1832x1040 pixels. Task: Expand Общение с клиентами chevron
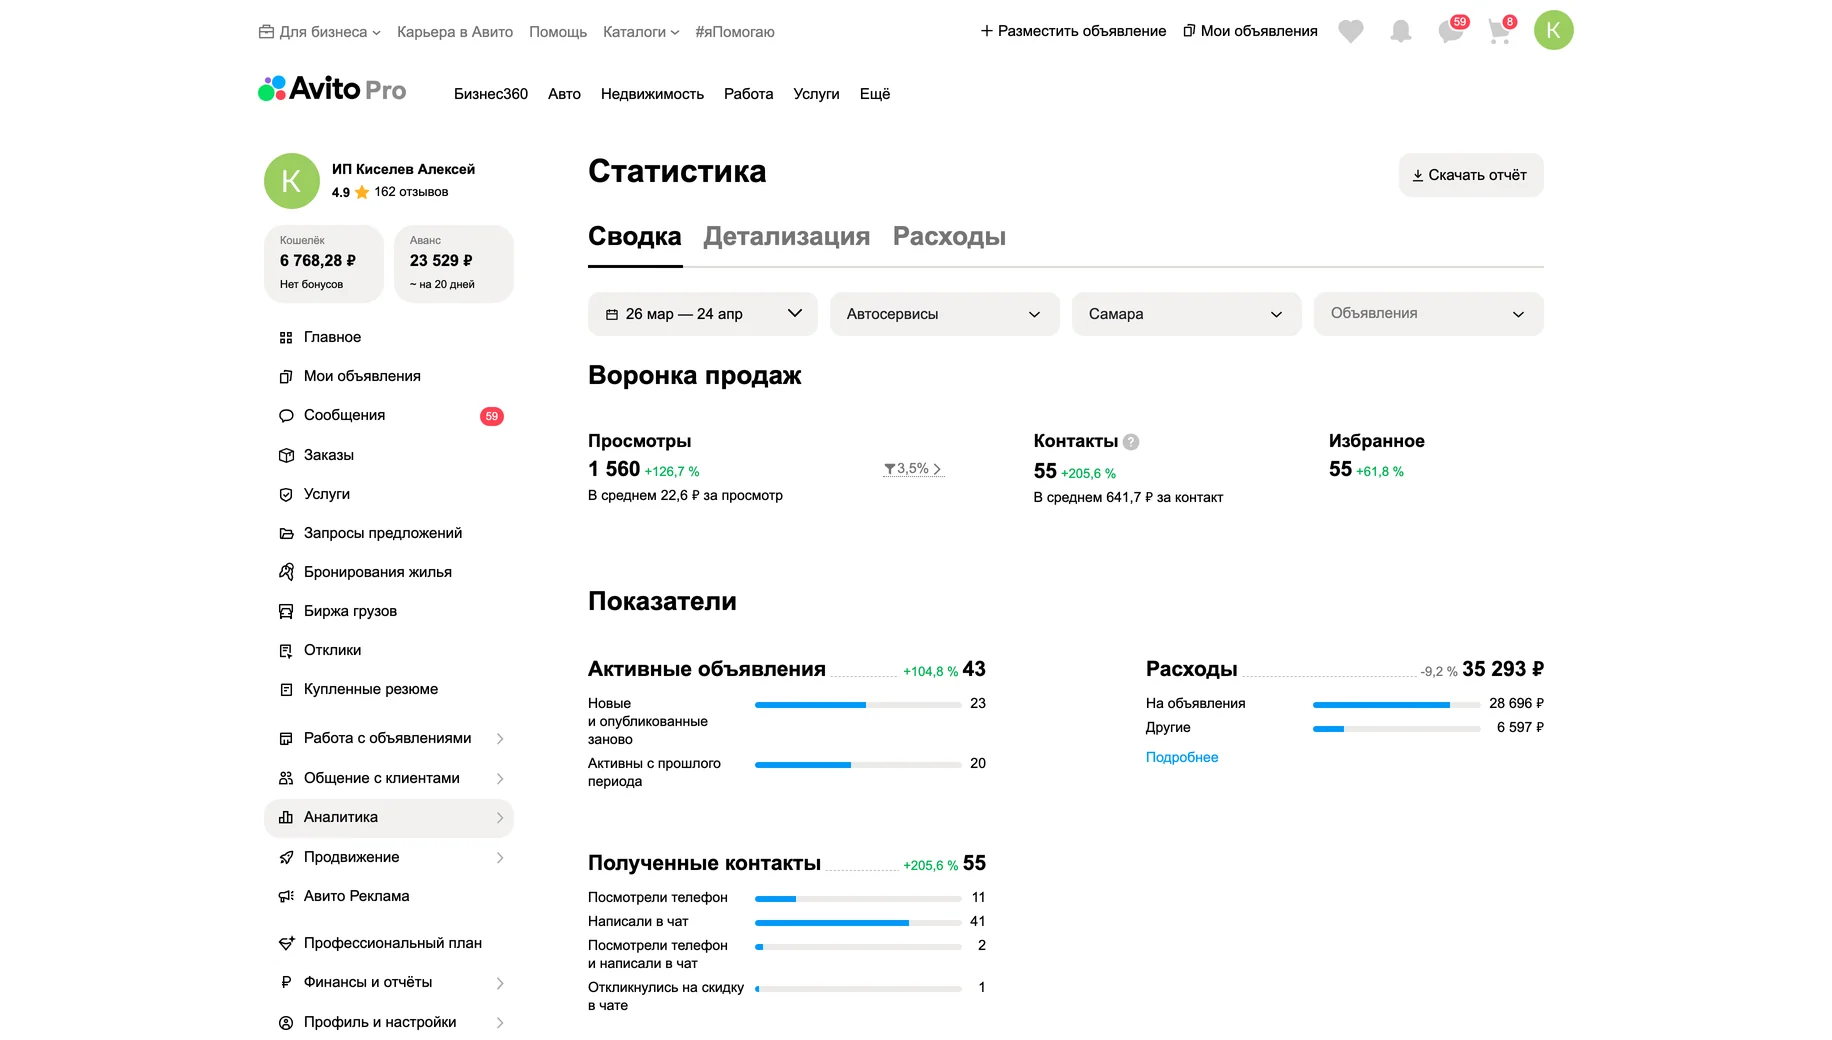tap(500, 778)
